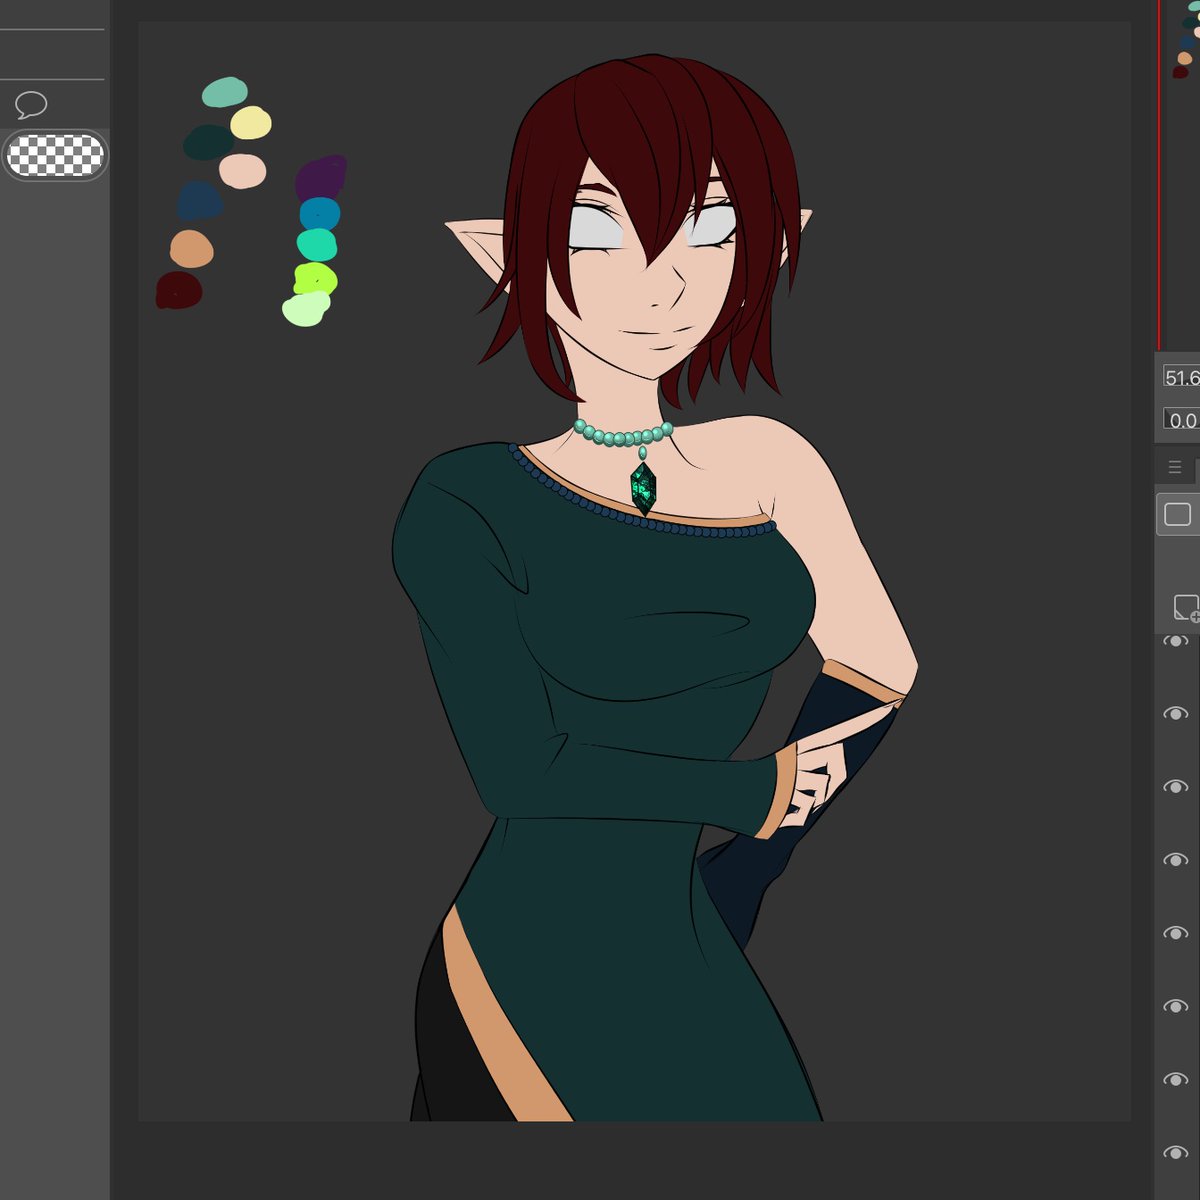Open the layer panel hamburger menu
The height and width of the screenshot is (1200, 1200).
[1175, 467]
